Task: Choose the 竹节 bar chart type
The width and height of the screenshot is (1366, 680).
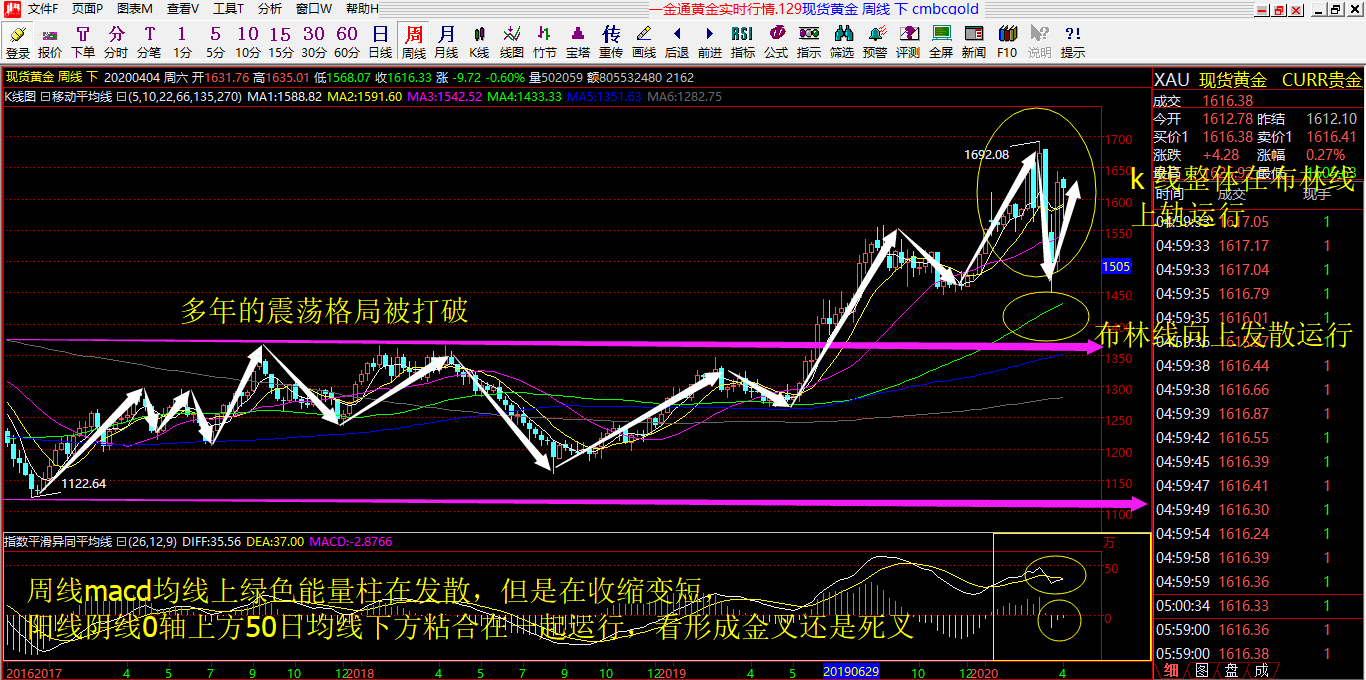Action: 545,42
